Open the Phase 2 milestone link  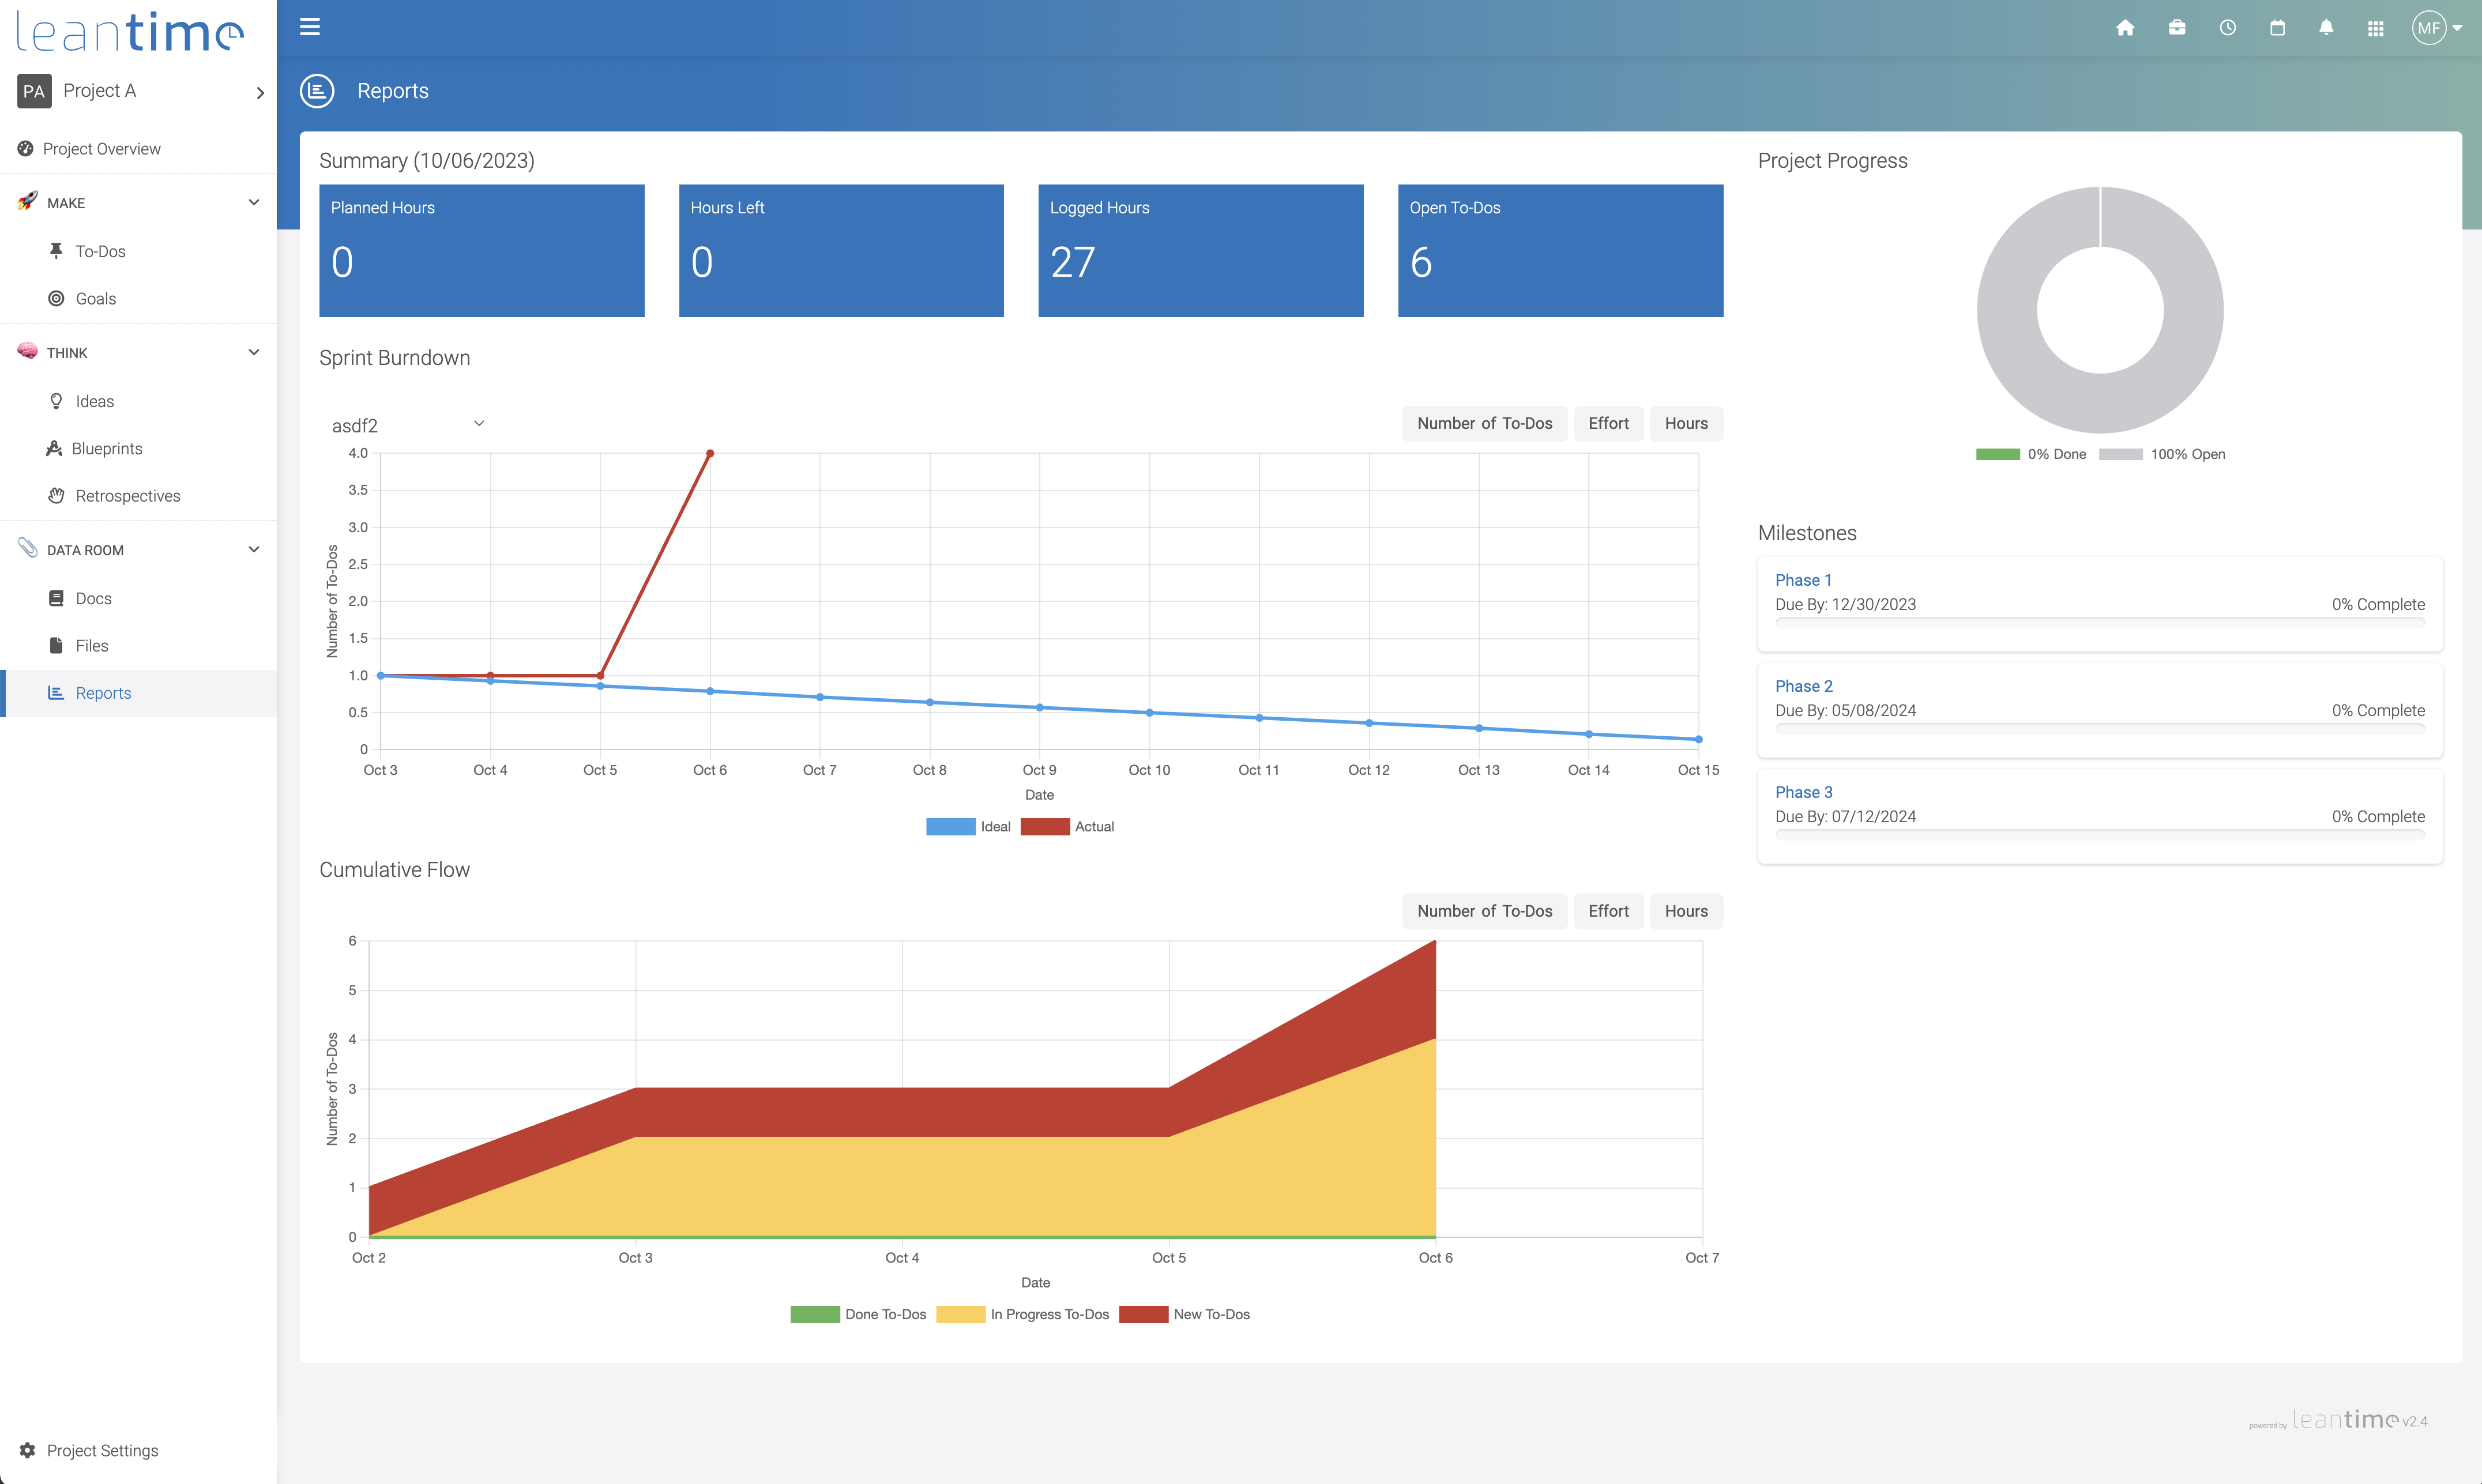tap(1803, 686)
